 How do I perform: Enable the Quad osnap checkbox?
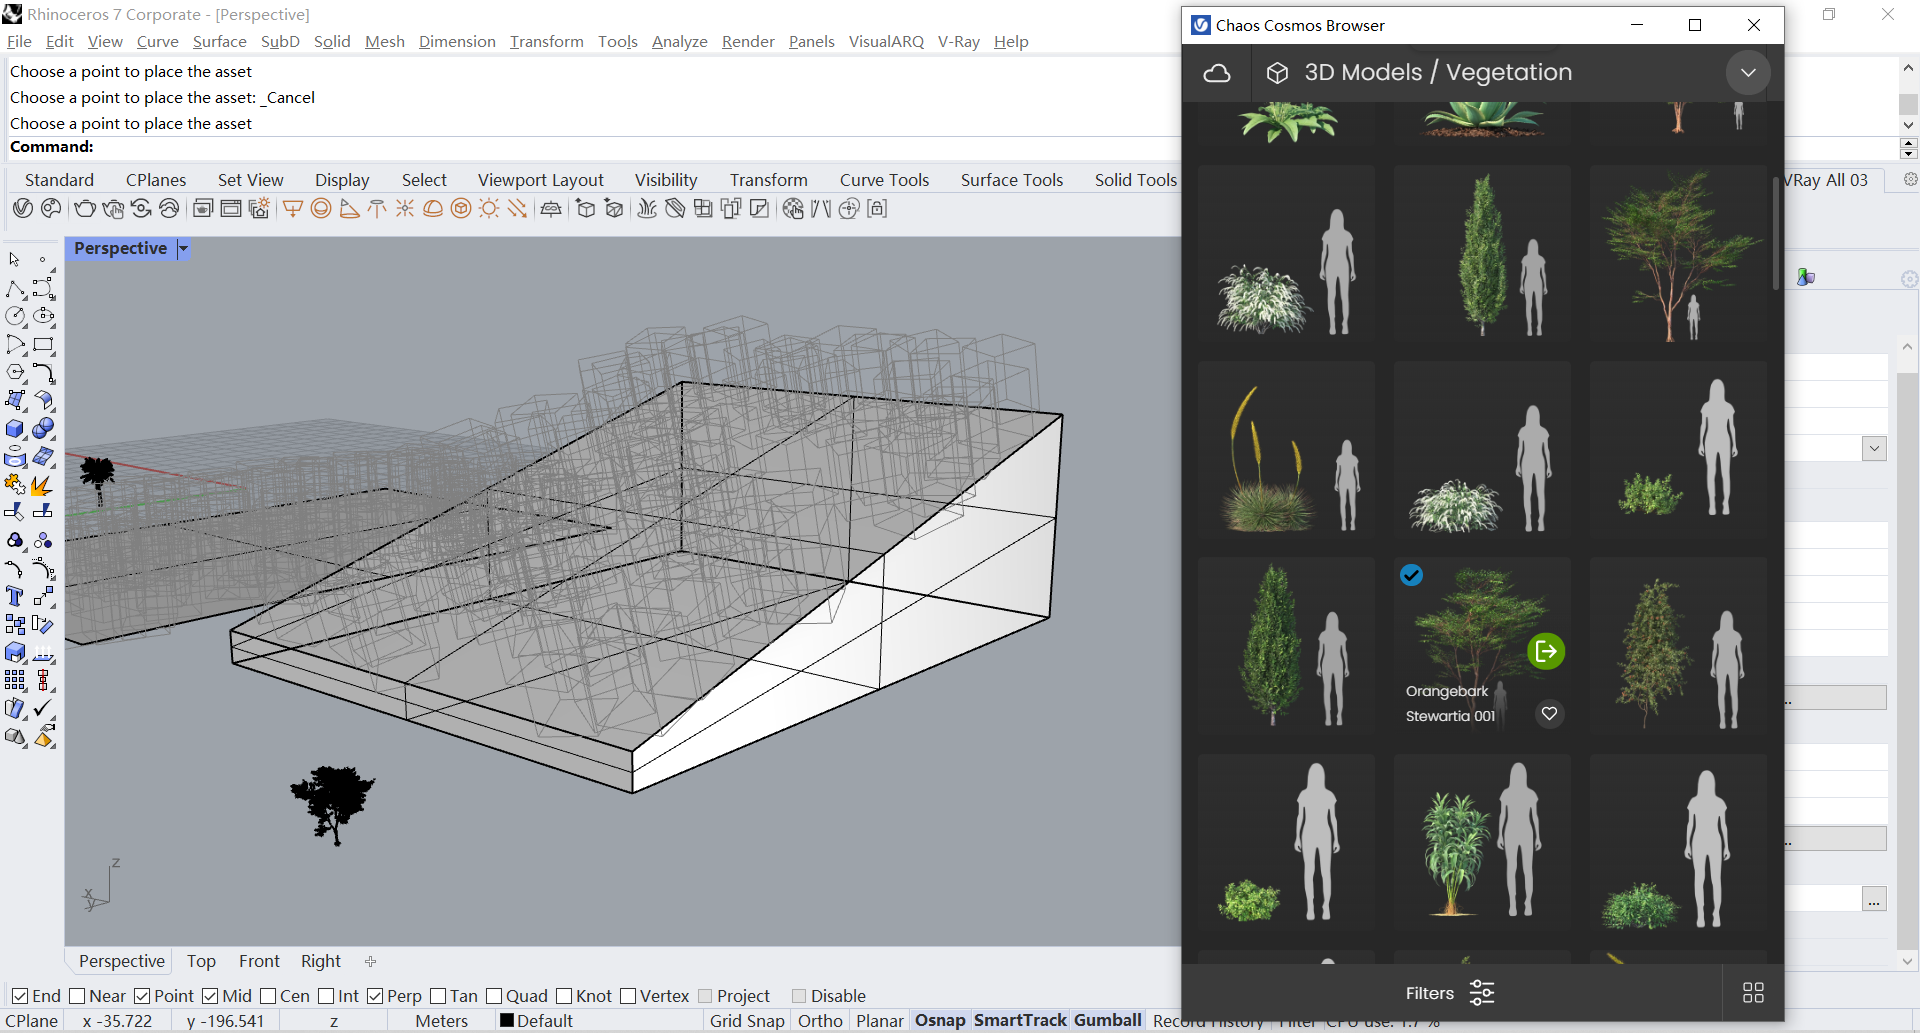[x=494, y=996]
